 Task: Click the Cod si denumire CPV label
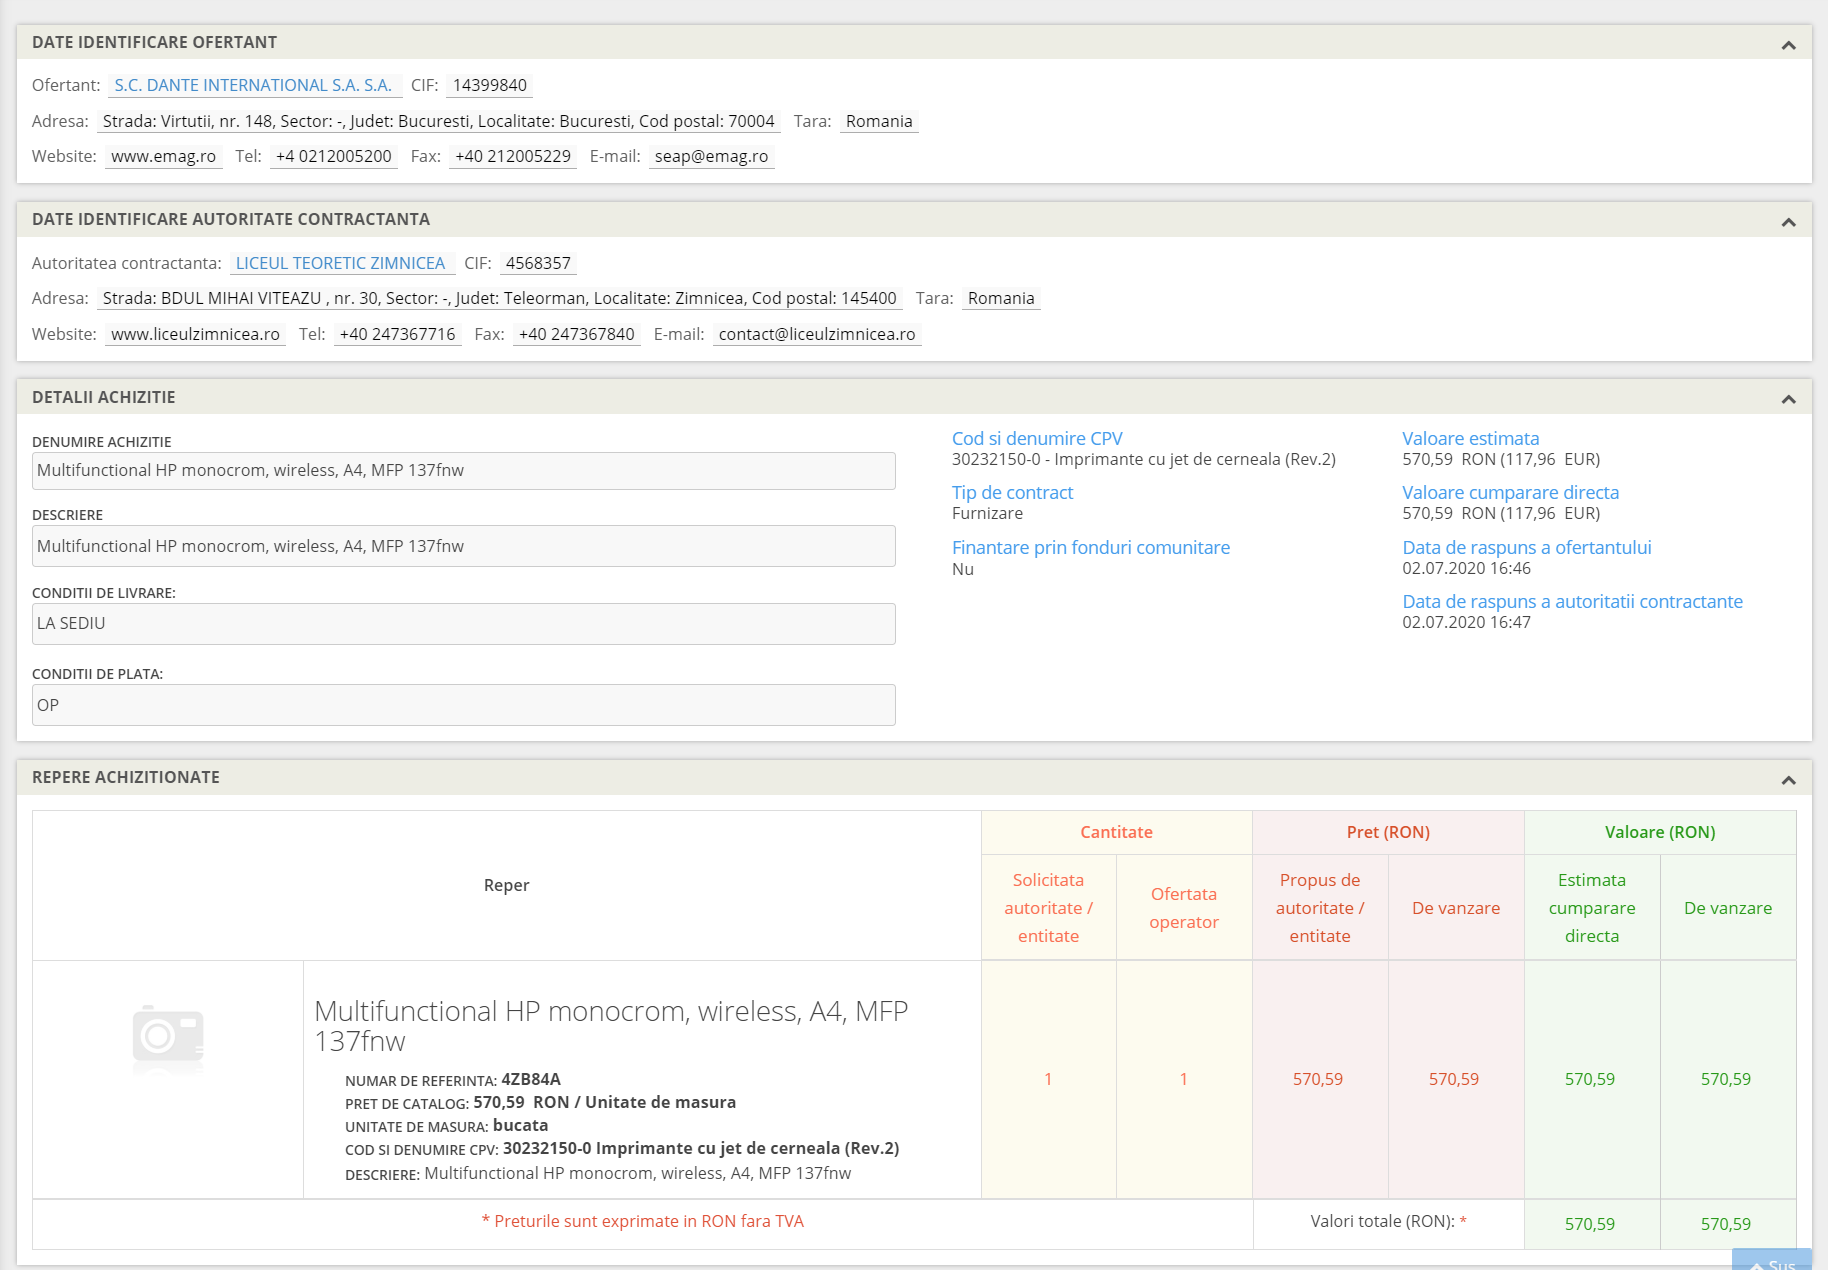[1037, 438]
